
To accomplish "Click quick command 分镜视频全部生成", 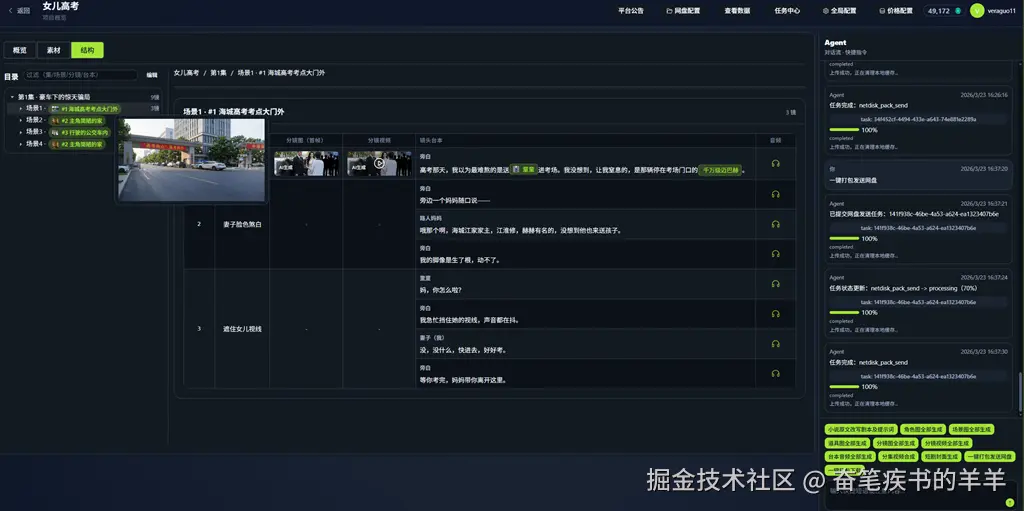I will click(x=948, y=443).
